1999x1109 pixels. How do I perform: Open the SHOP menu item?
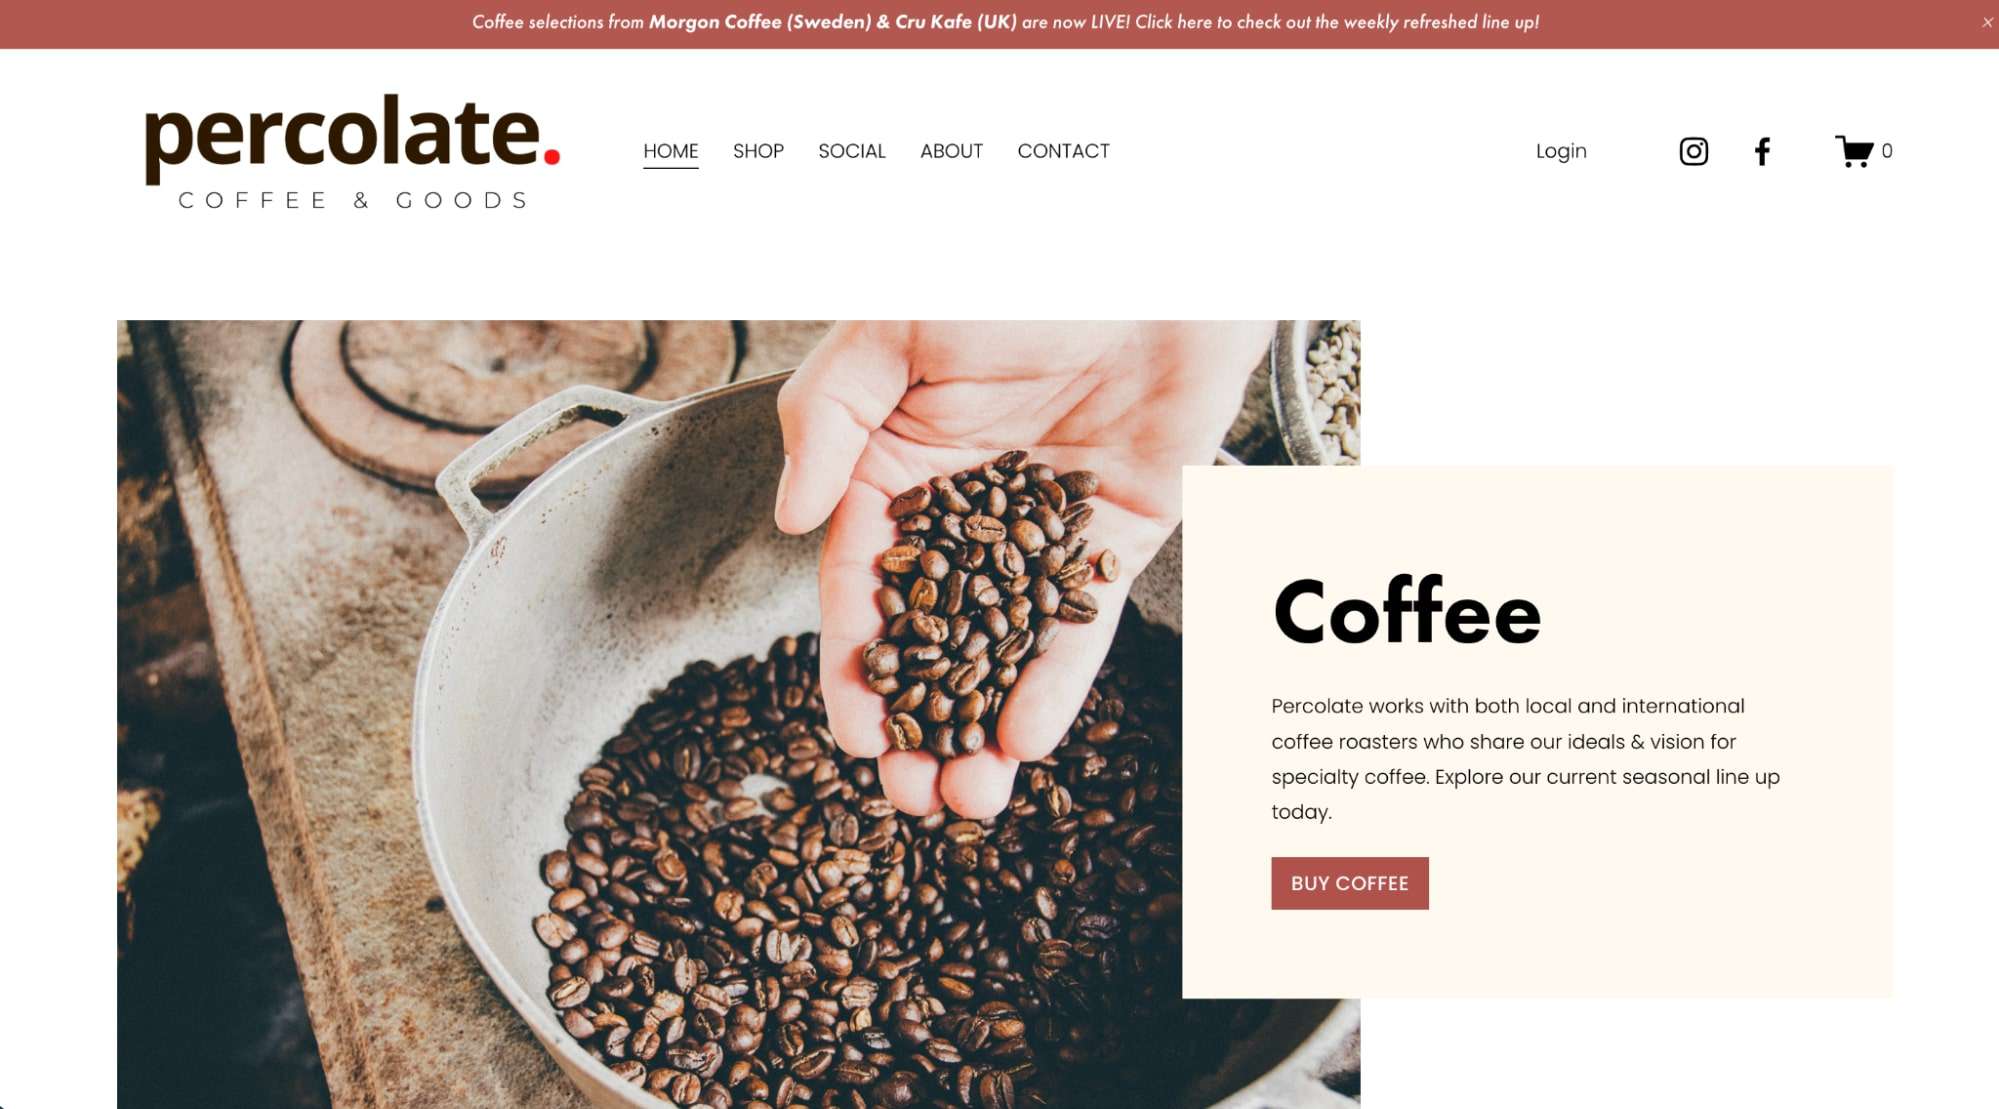(x=758, y=151)
